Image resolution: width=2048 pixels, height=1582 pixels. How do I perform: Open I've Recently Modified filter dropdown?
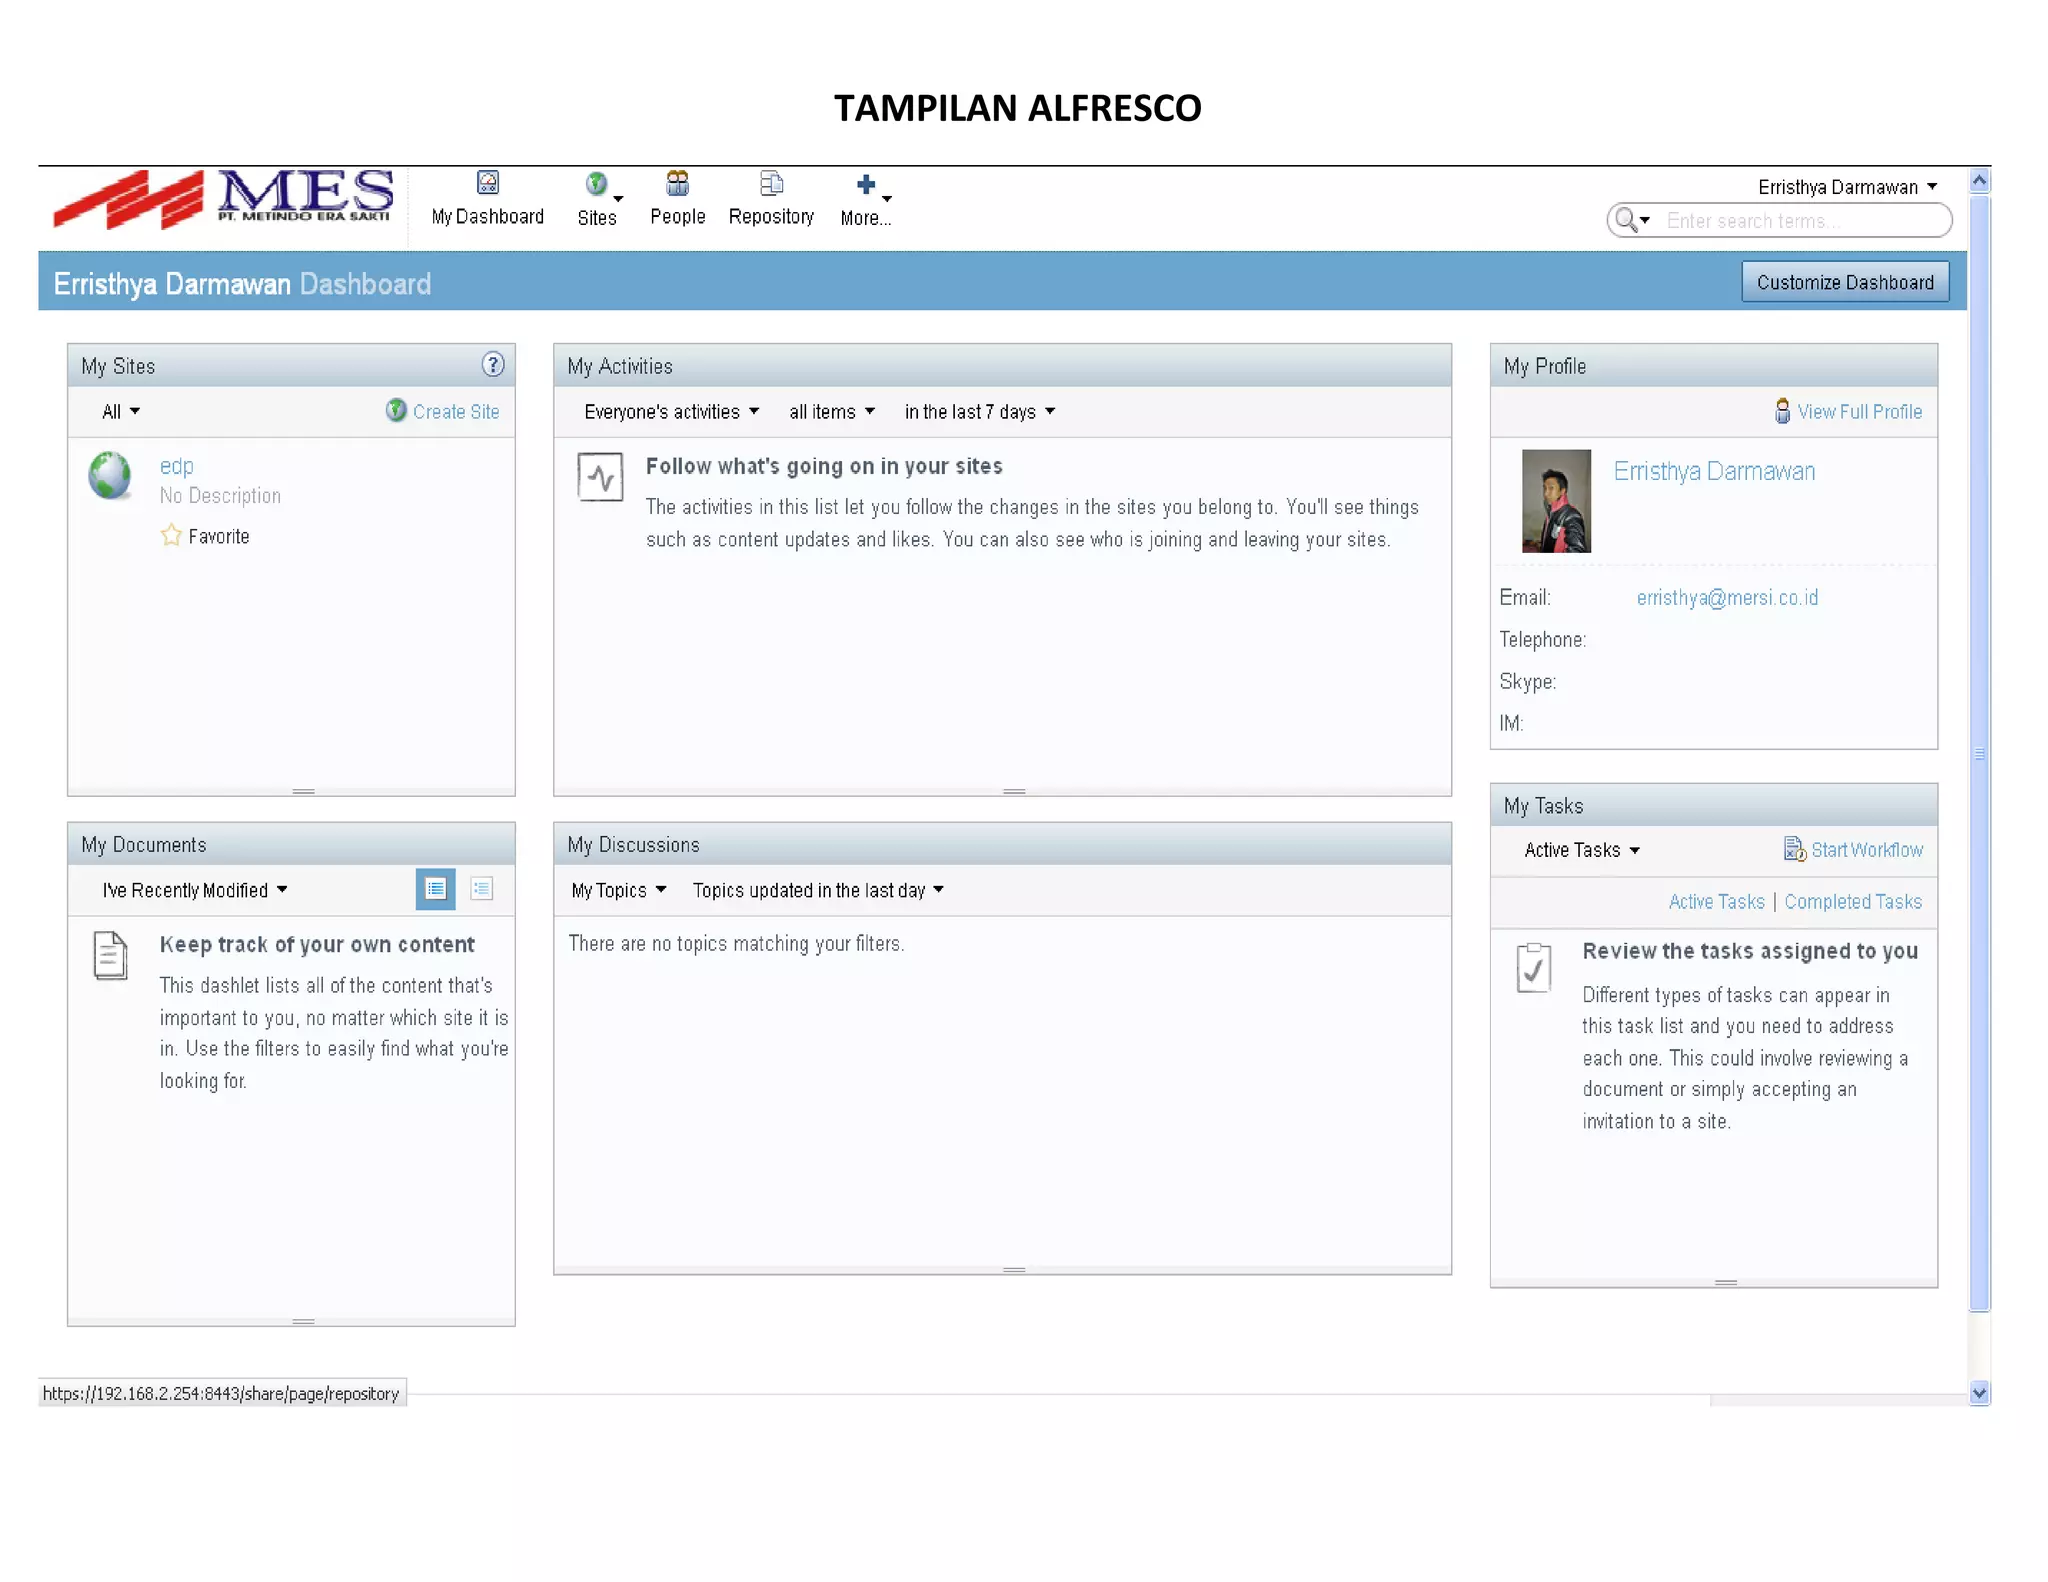point(194,890)
